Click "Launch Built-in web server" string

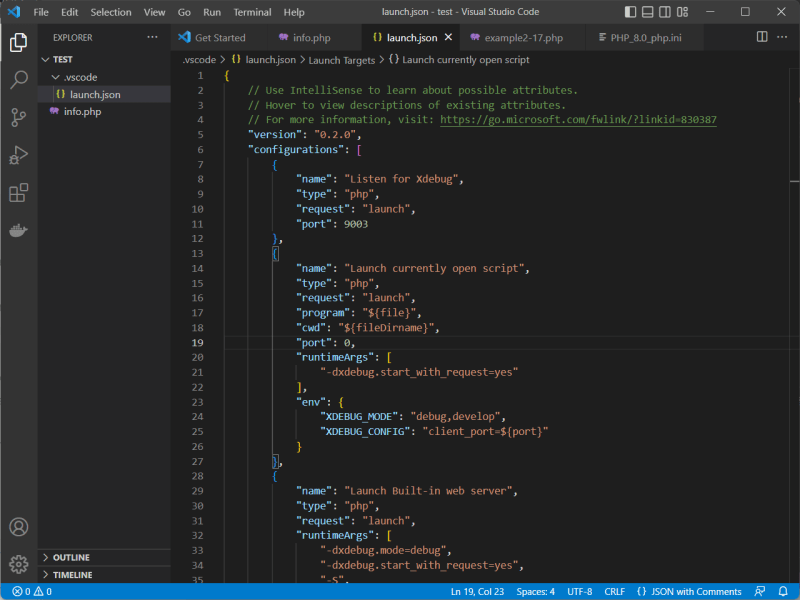(x=428, y=491)
